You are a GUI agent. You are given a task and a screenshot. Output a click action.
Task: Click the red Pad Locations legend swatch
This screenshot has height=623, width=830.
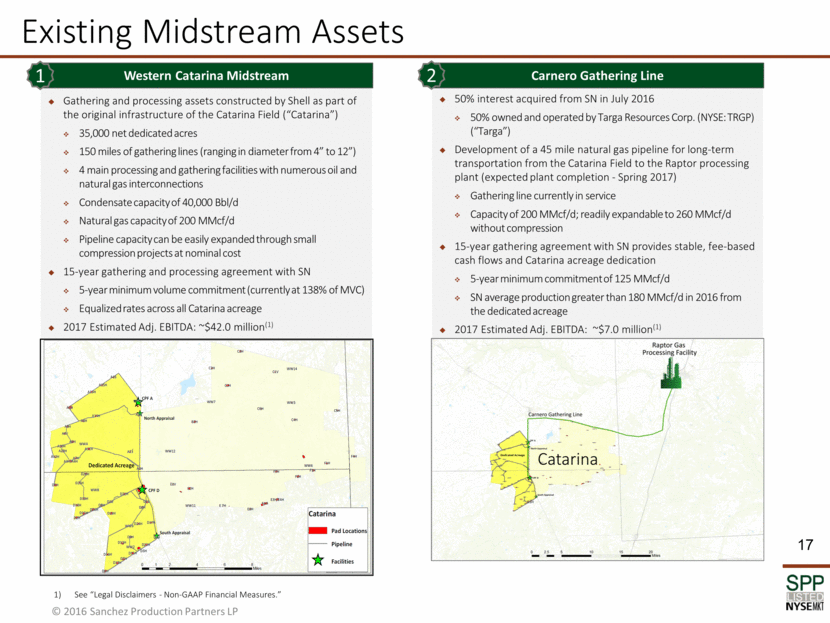[319, 528]
